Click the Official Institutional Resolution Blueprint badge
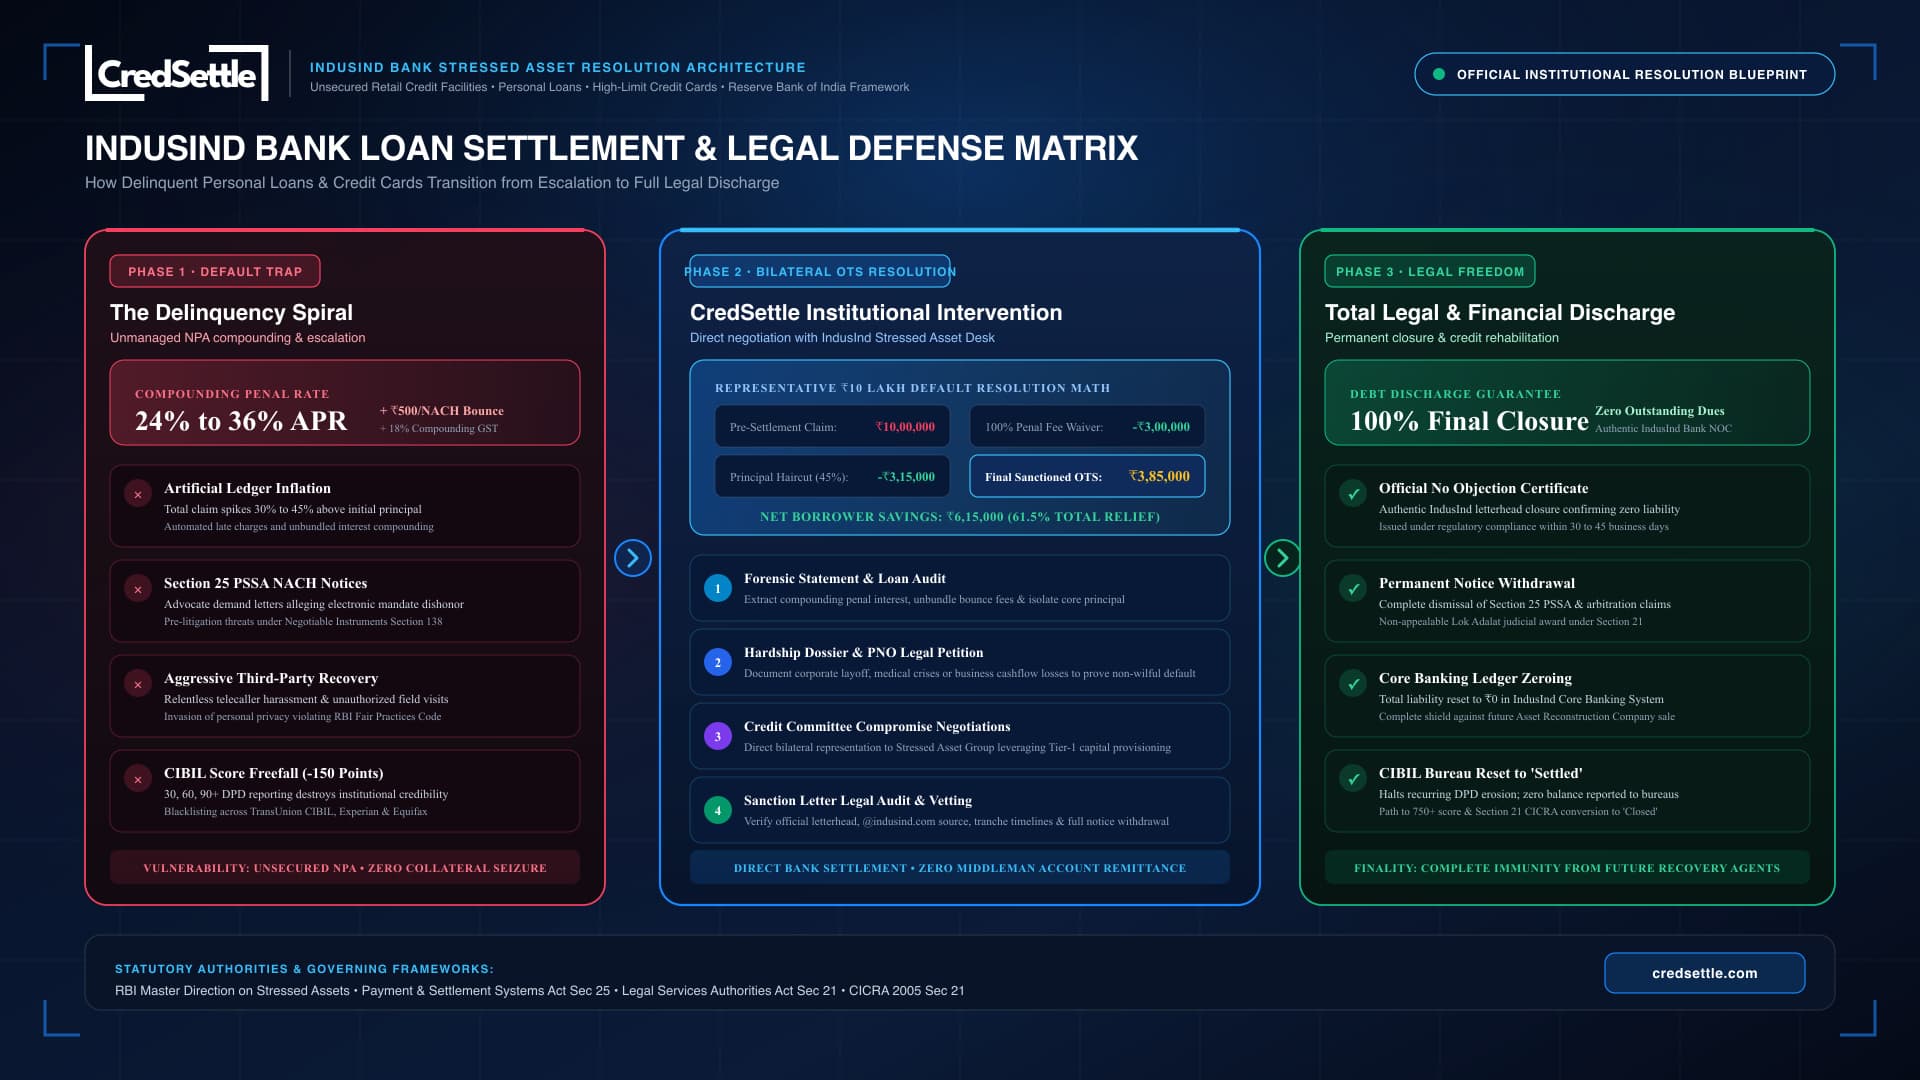 pyautogui.click(x=1624, y=74)
